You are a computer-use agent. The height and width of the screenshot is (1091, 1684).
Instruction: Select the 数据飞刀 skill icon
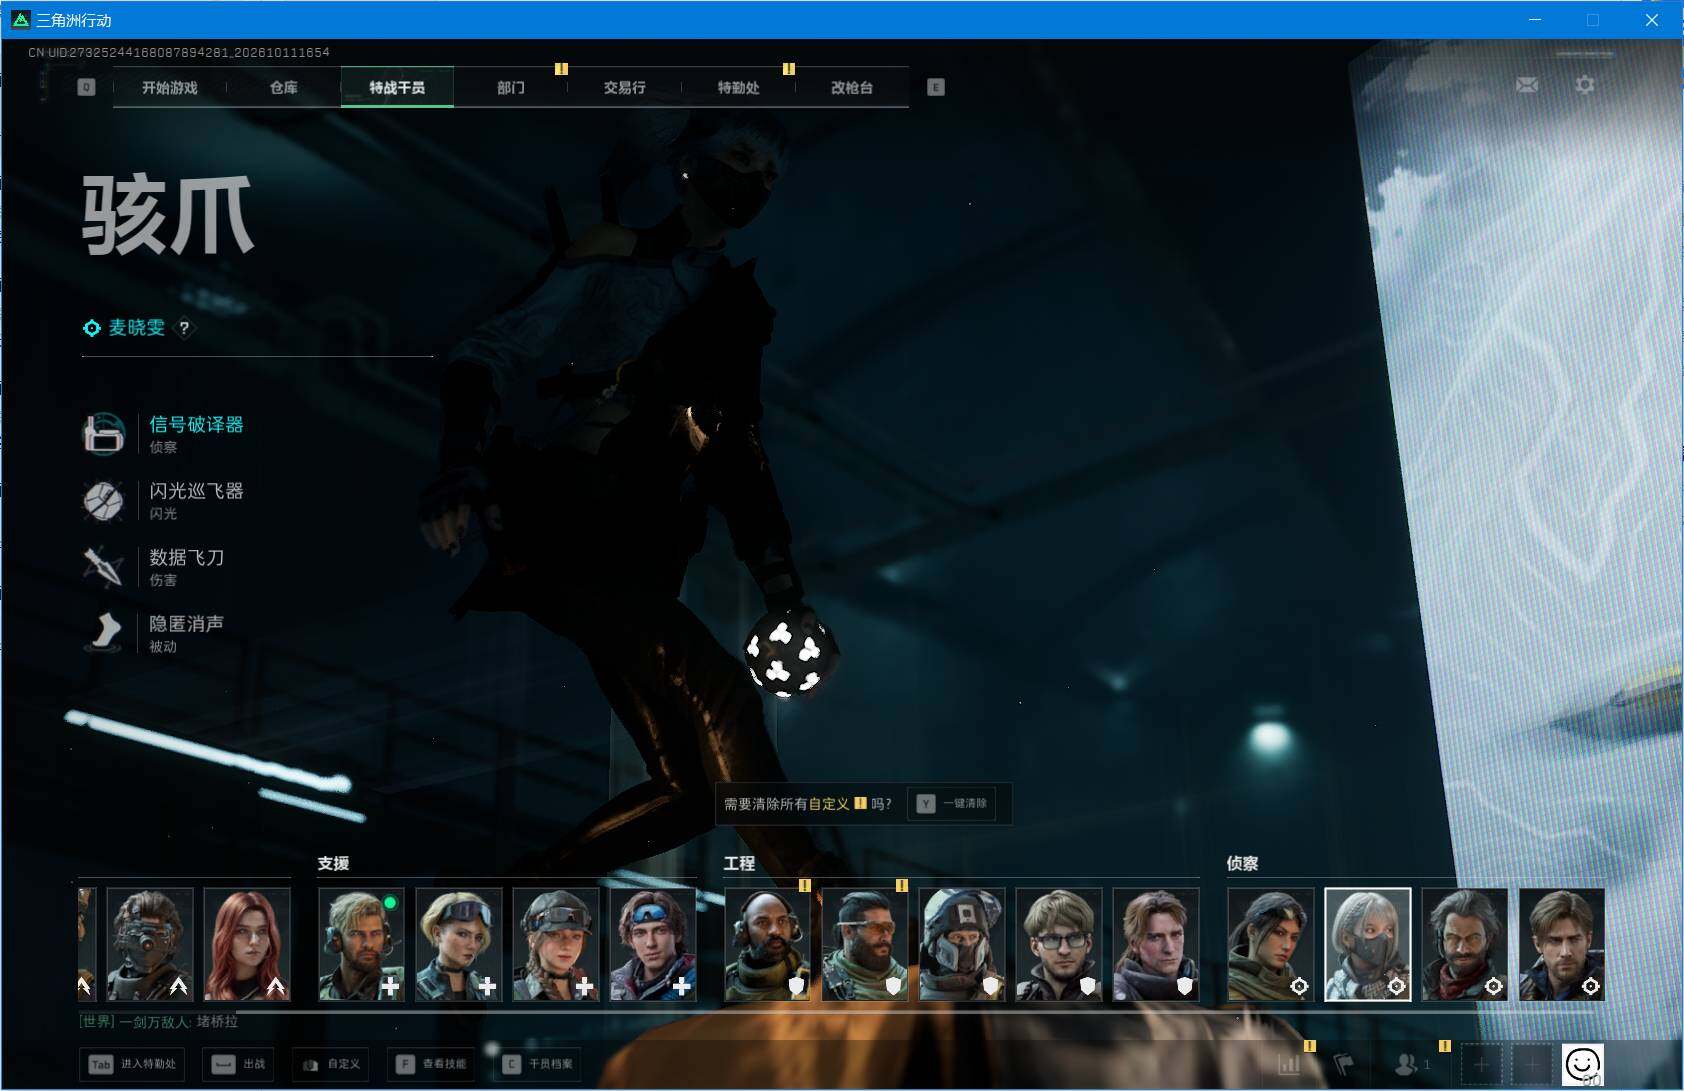(103, 566)
